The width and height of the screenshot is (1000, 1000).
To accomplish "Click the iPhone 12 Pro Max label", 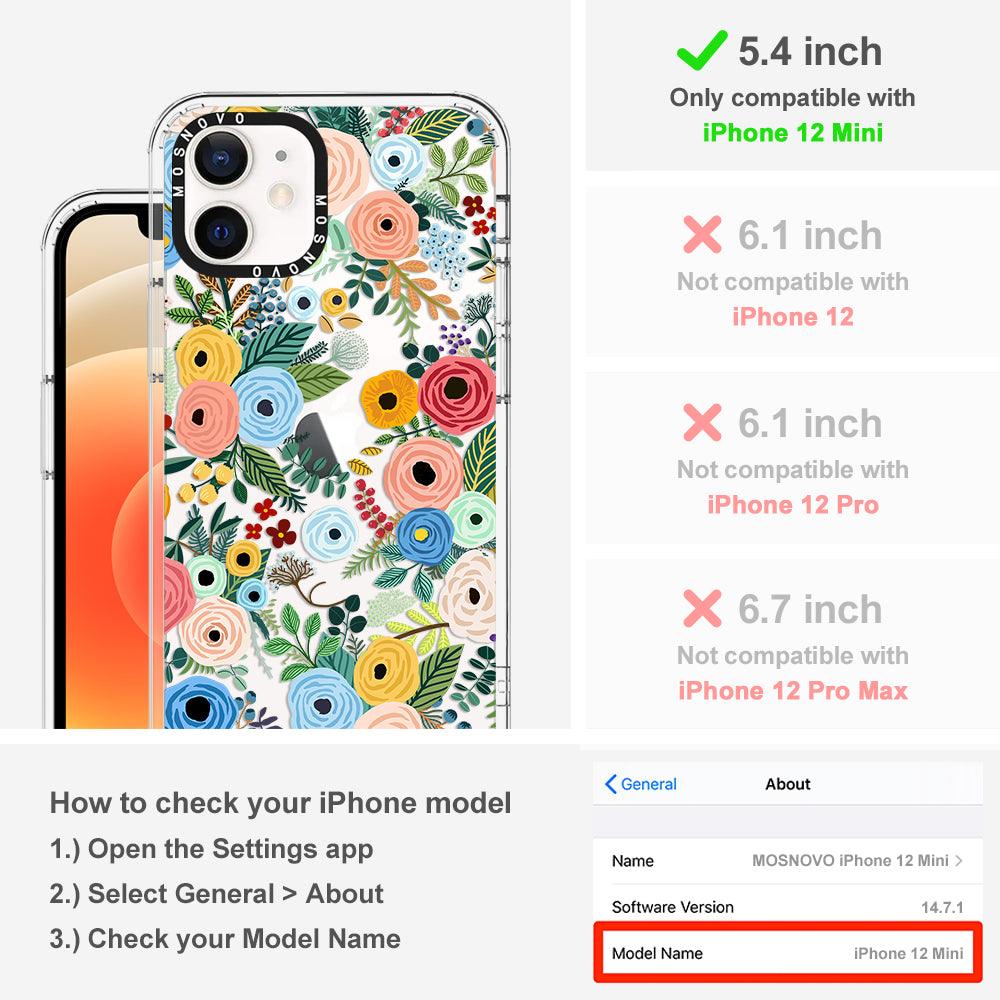I will [793, 690].
